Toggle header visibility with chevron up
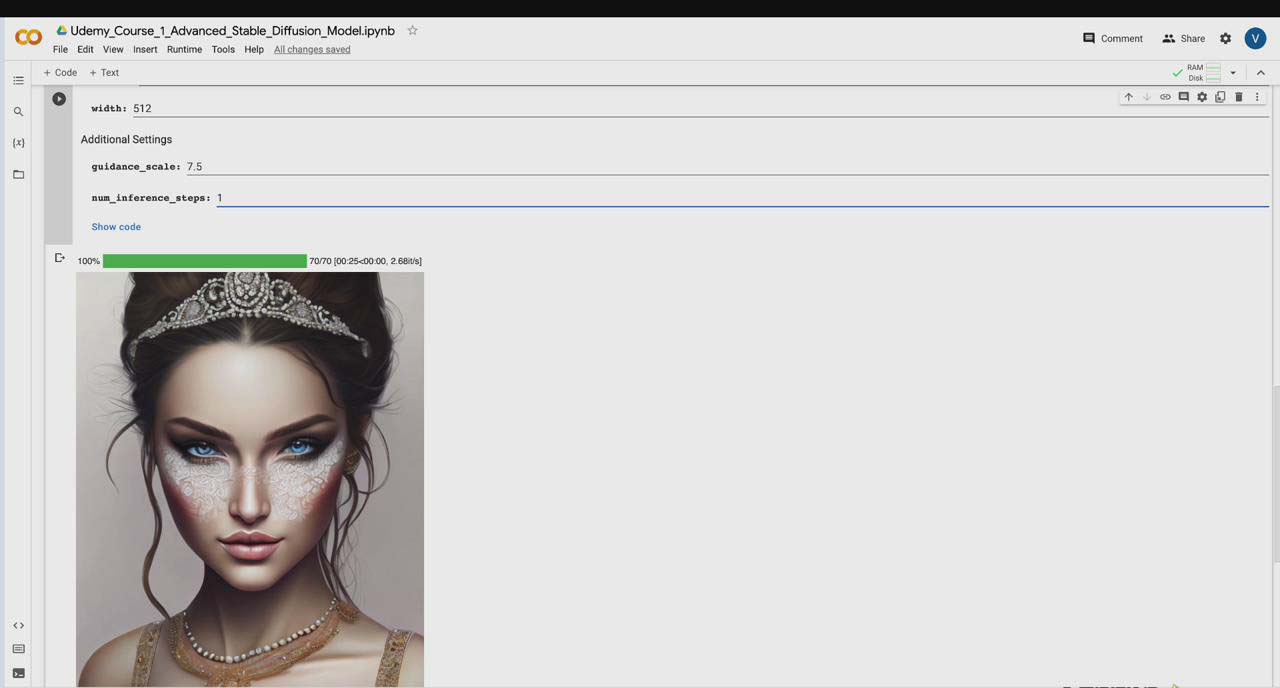Image resolution: width=1280 pixels, height=688 pixels. (x=1260, y=73)
